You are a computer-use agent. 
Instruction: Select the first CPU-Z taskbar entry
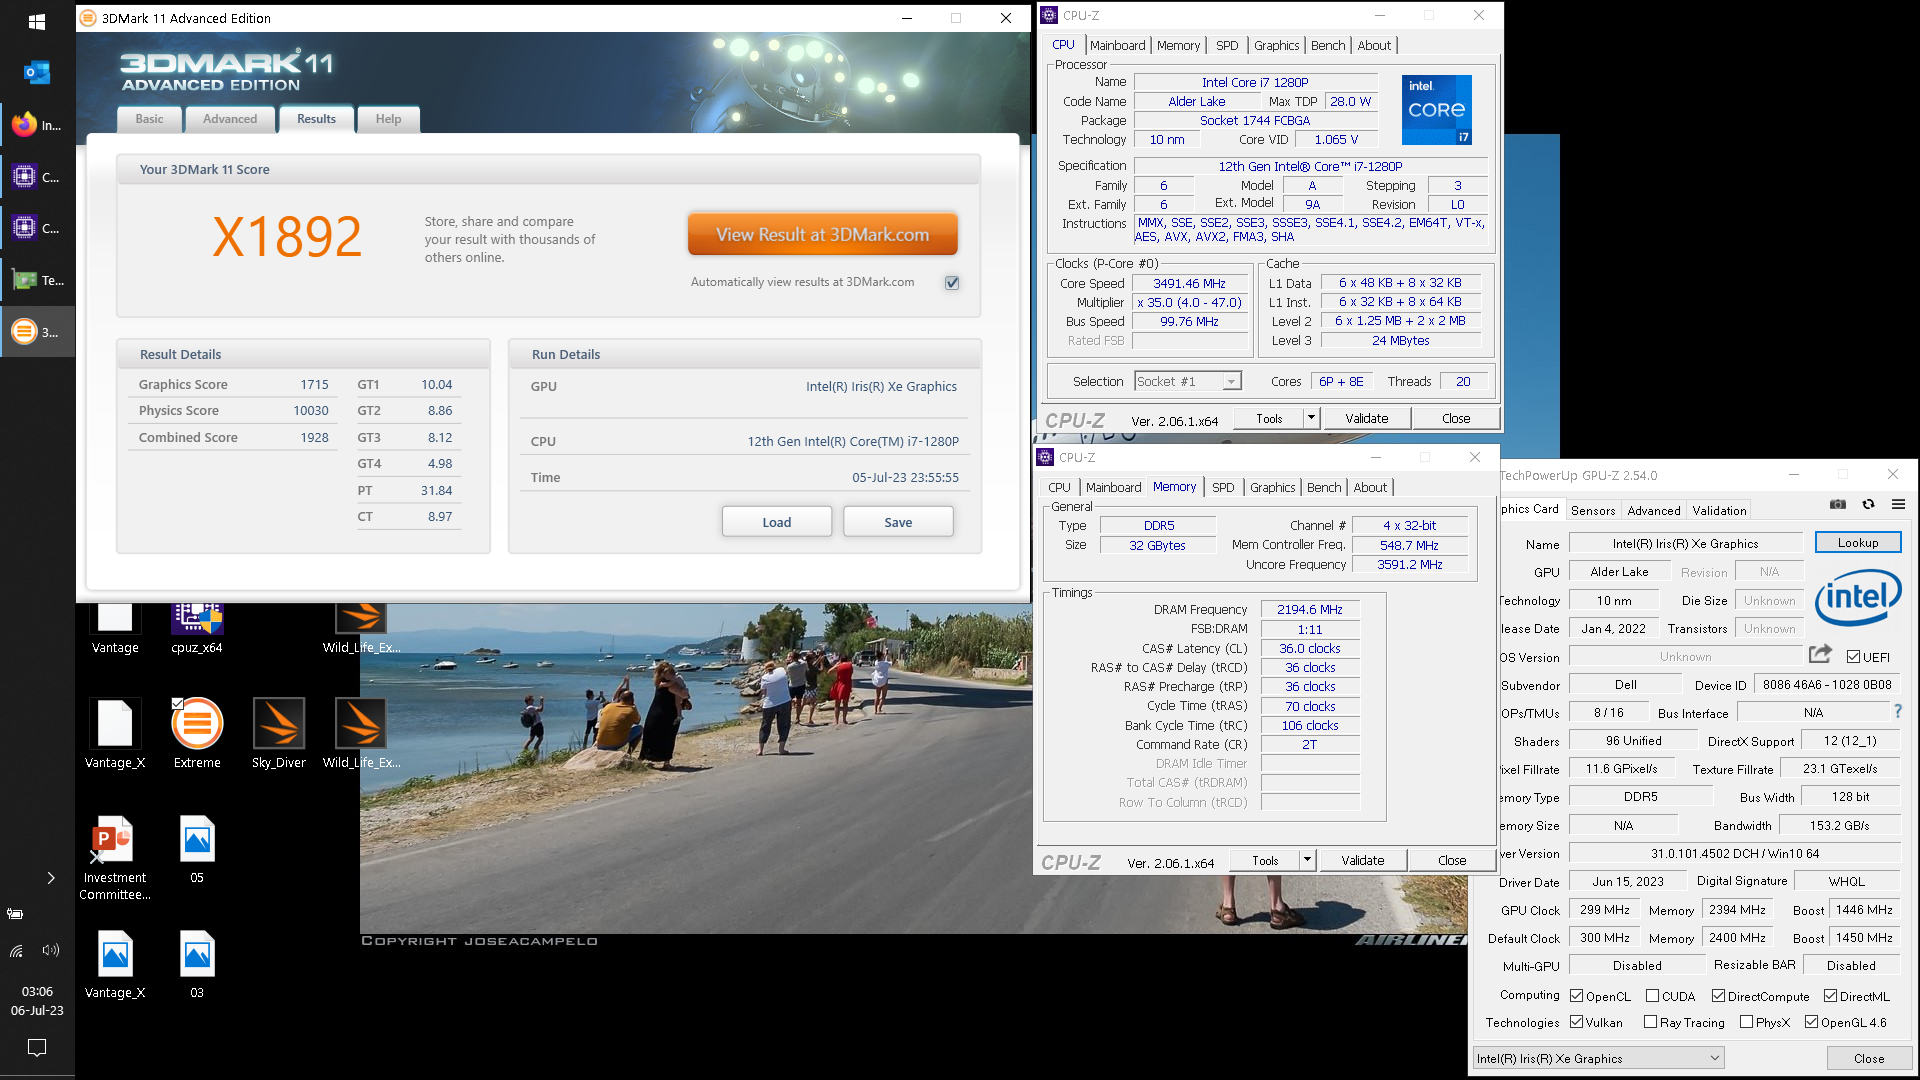37,177
